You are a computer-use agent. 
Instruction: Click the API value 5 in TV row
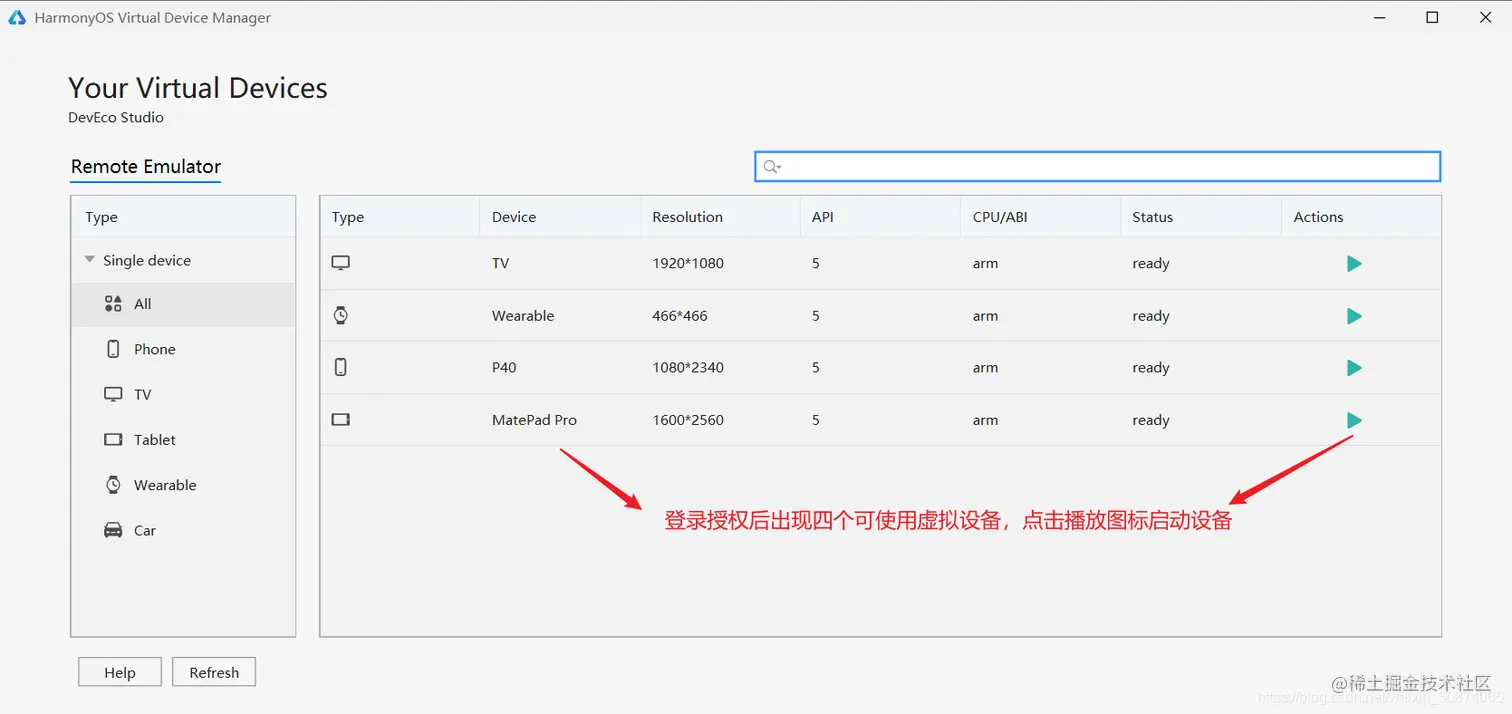click(x=816, y=264)
